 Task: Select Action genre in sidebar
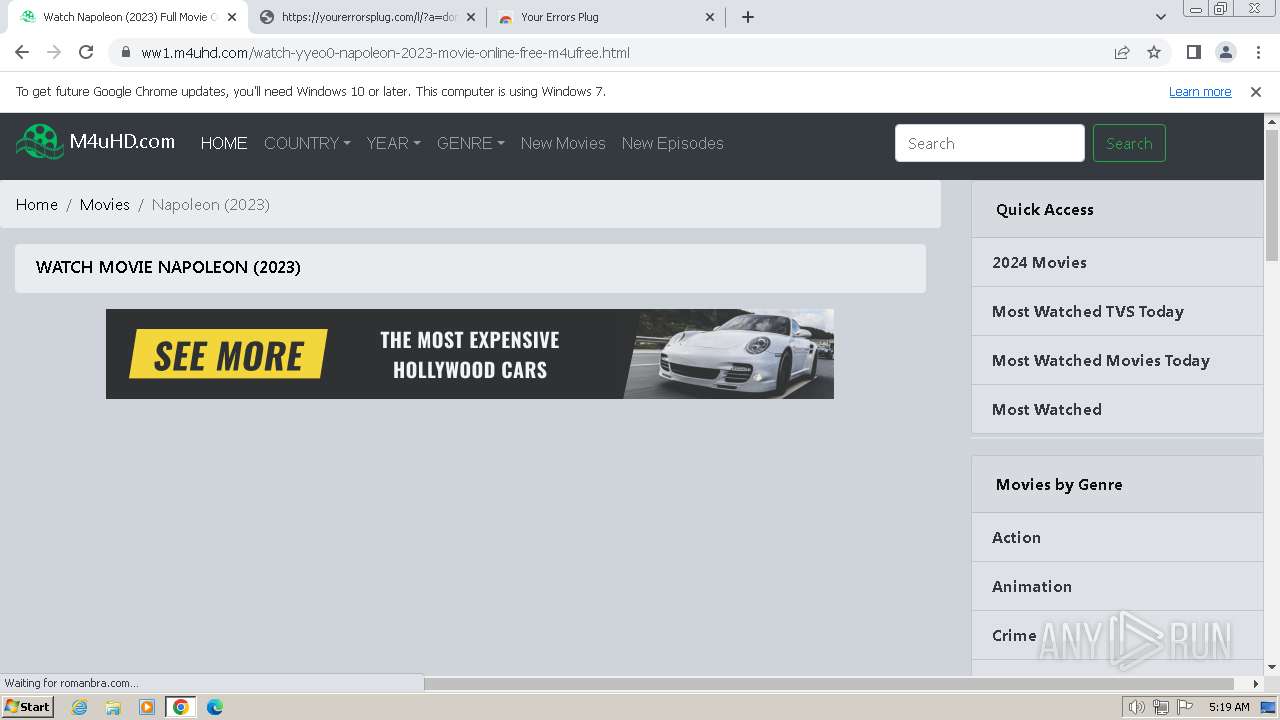pos(1117,537)
